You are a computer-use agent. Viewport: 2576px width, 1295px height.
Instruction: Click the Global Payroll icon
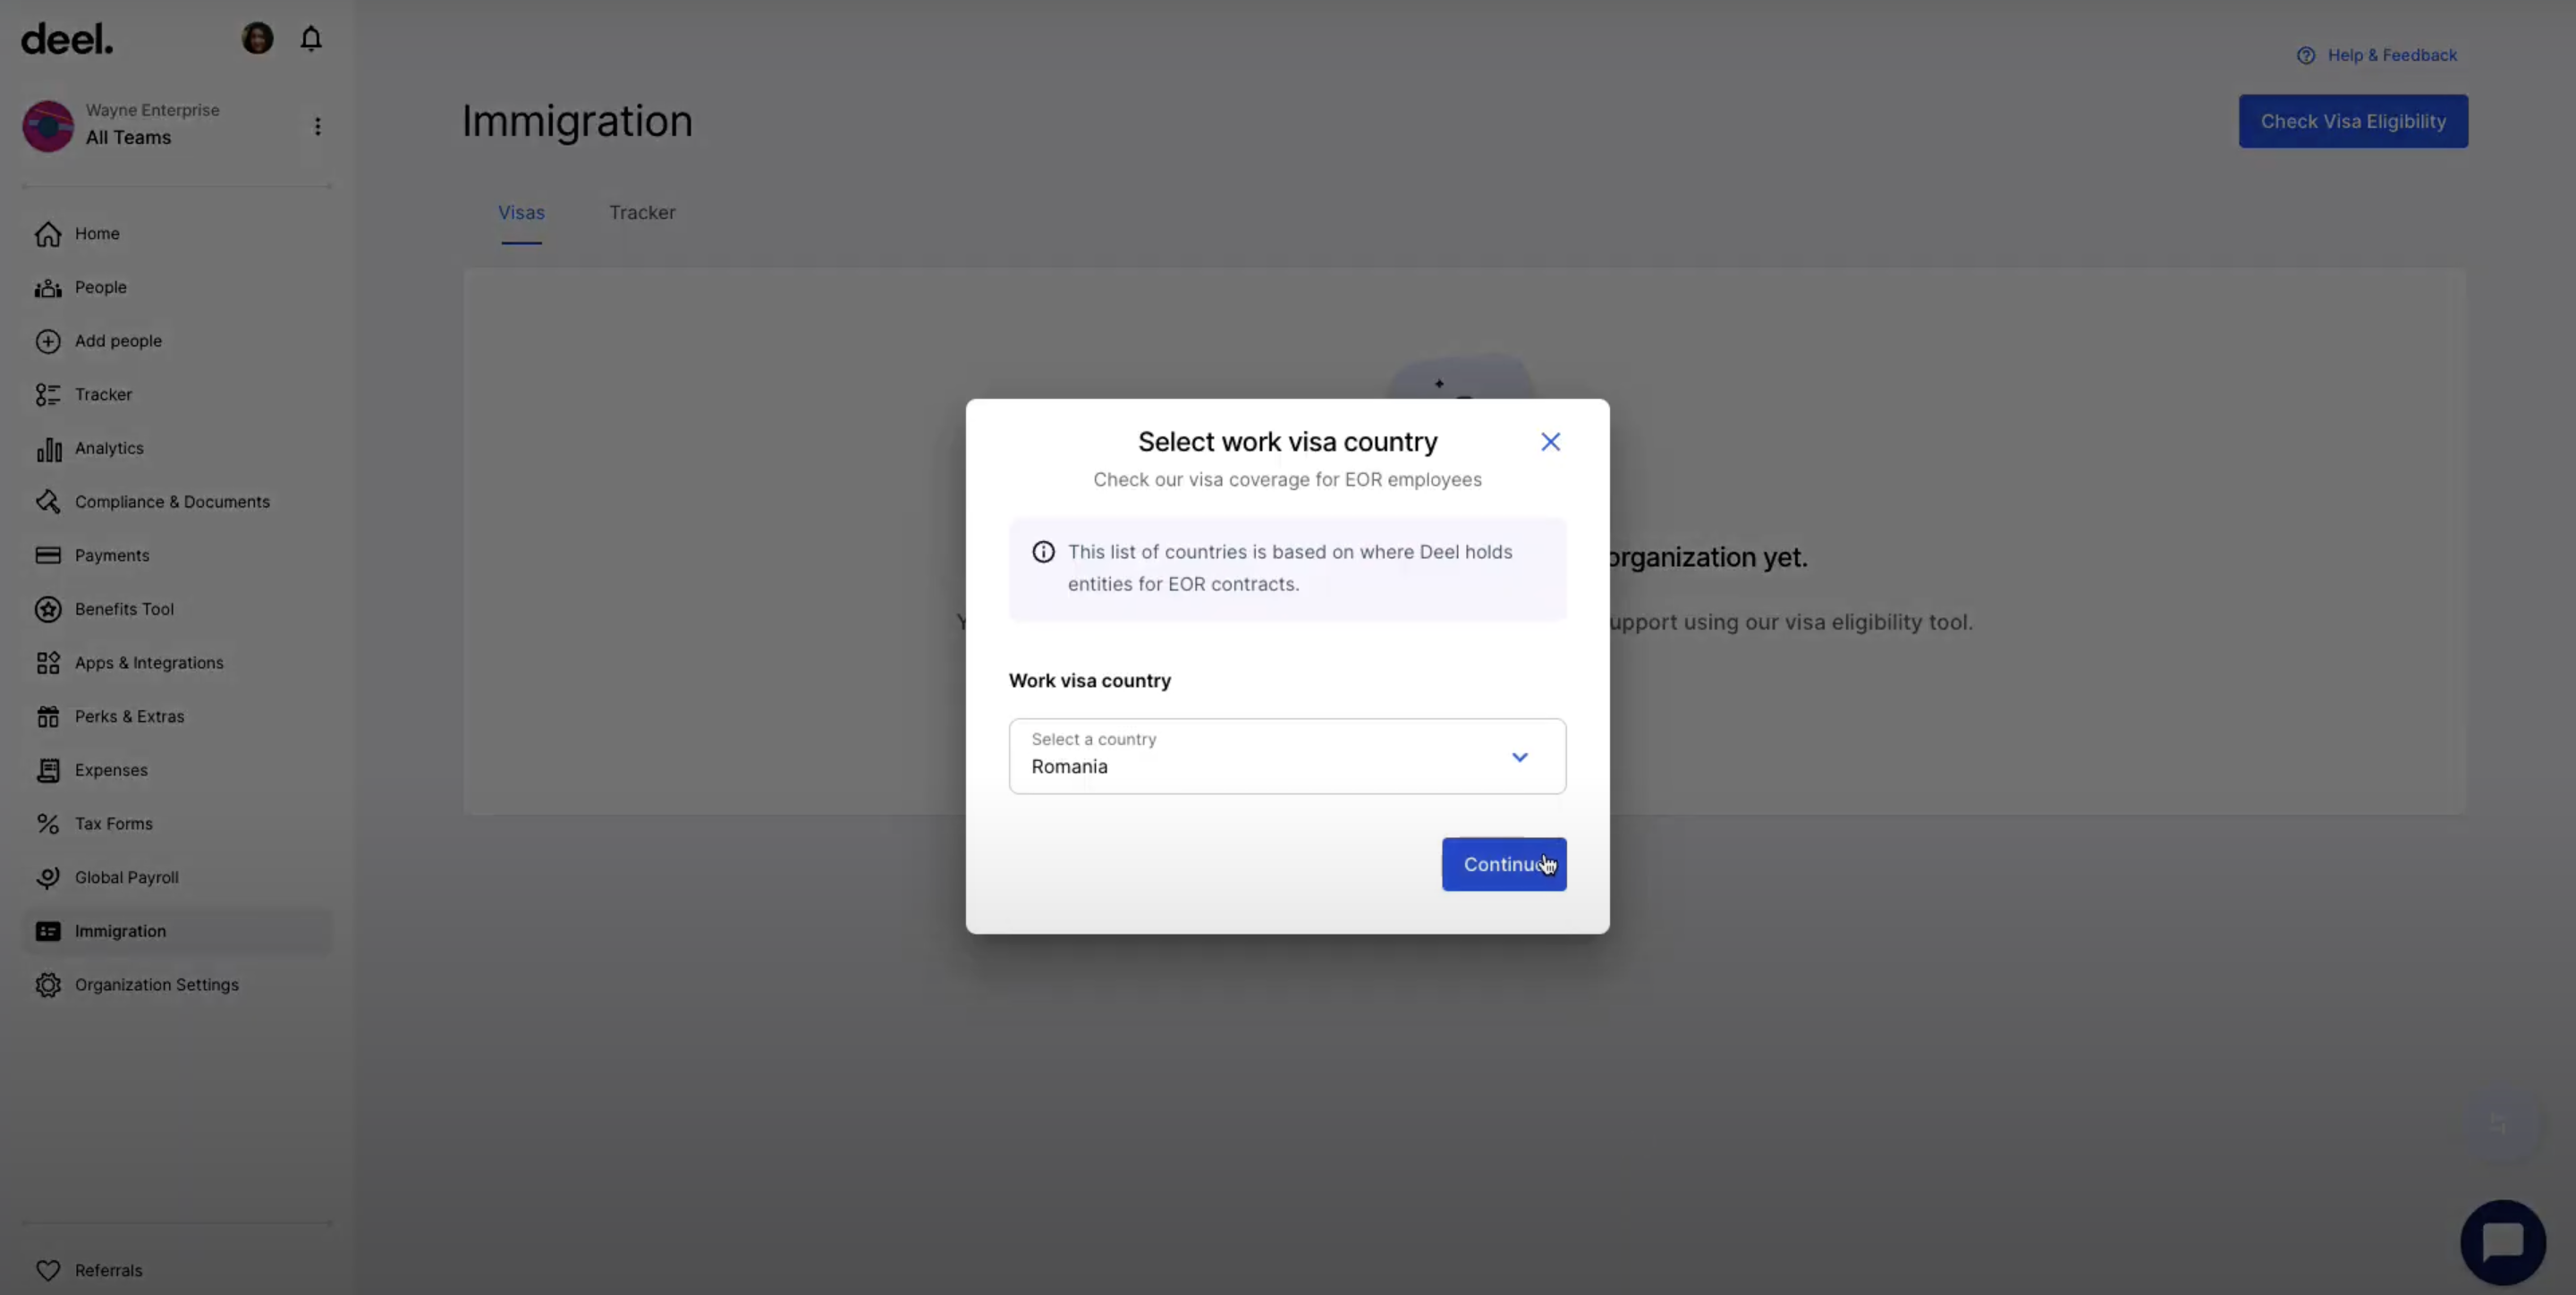(48, 877)
